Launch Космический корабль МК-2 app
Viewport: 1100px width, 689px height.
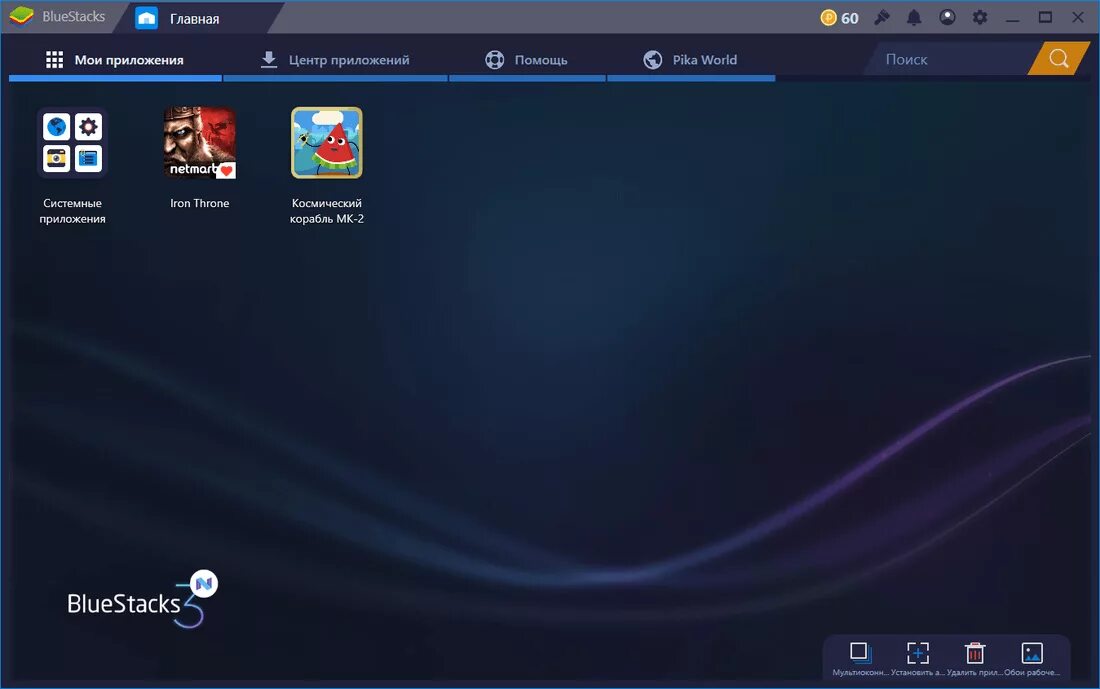(327, 142)
